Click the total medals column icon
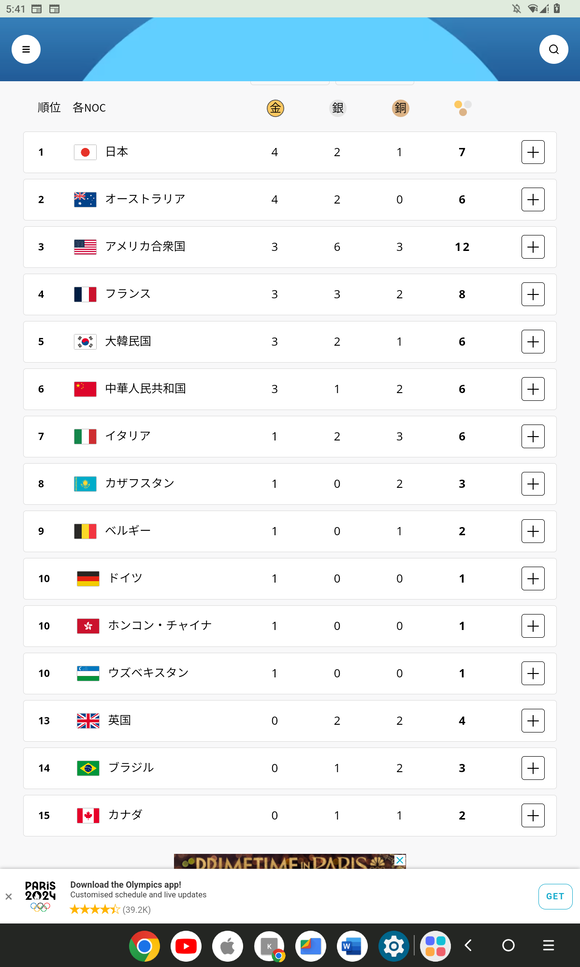The width and height of the screenshot is (580, 967). click(x=462, y=107)
